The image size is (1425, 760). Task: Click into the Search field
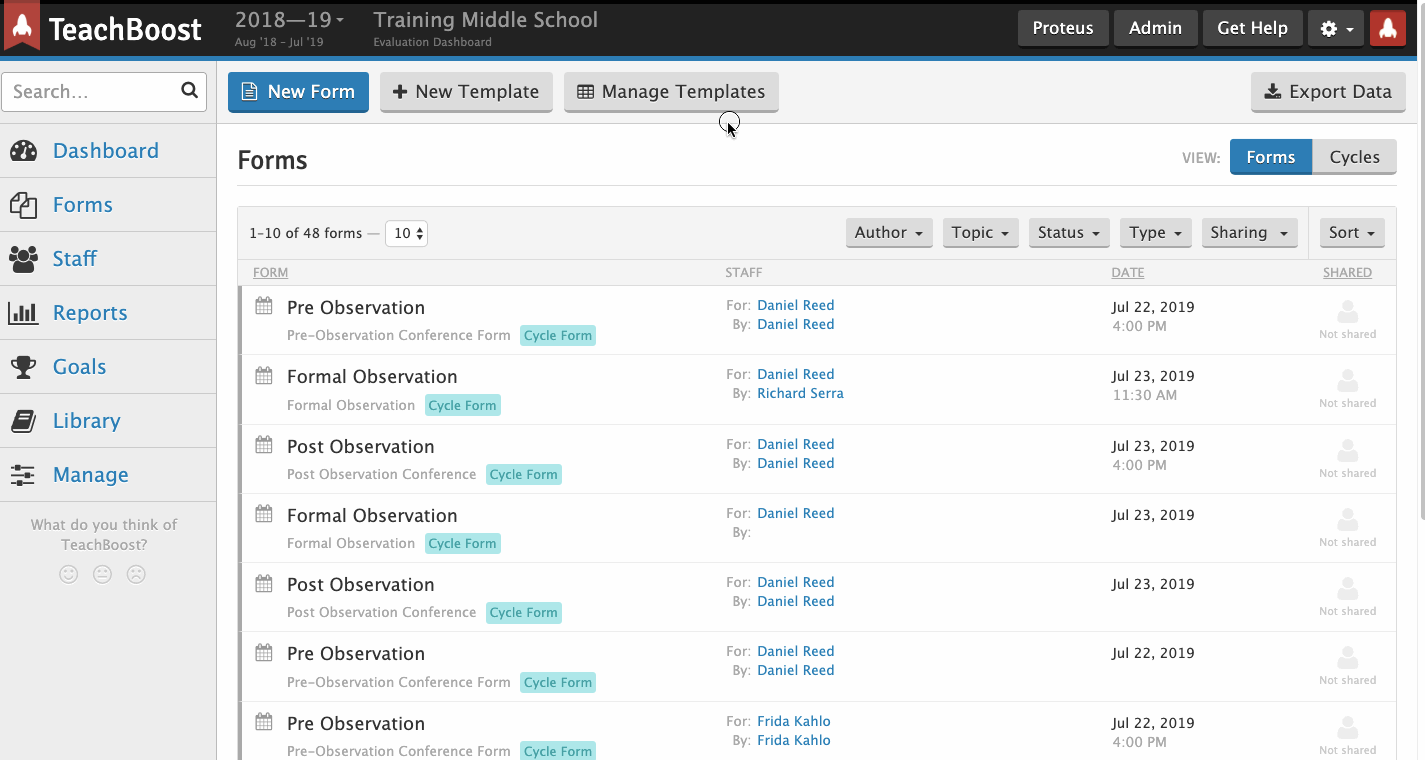tap(90, 92)
